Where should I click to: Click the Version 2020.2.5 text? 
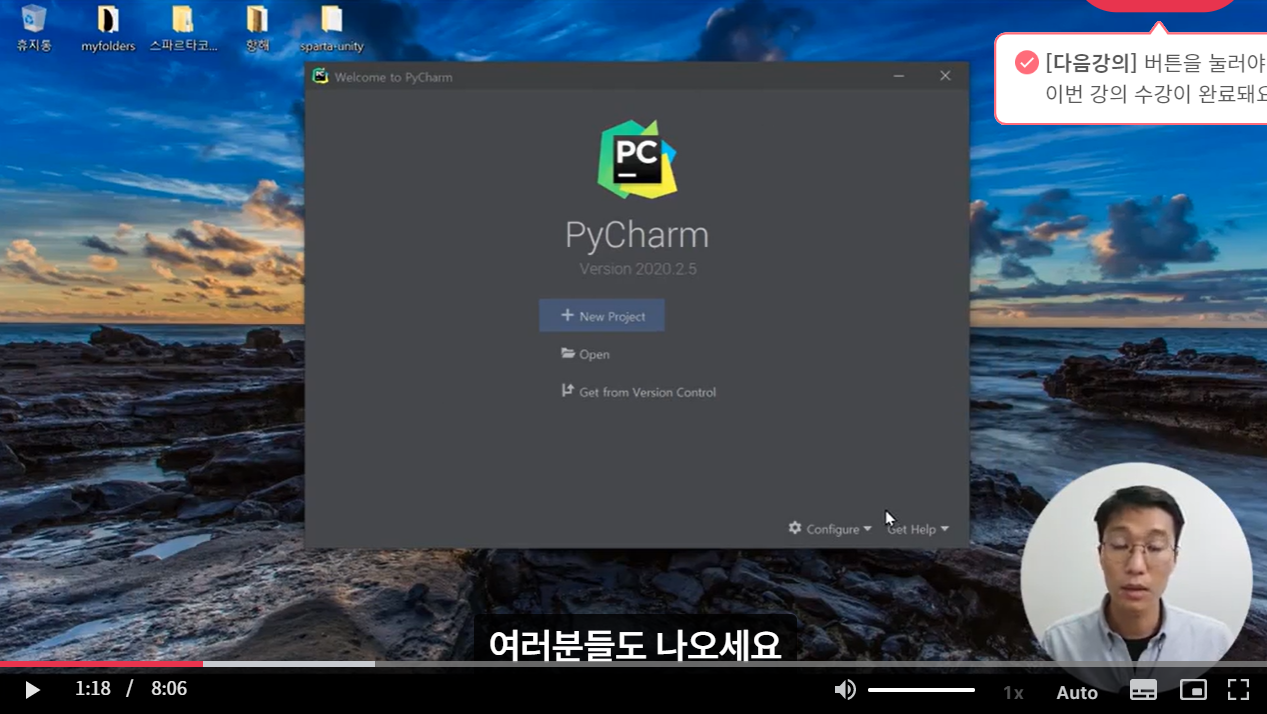(x=637, y=269)
